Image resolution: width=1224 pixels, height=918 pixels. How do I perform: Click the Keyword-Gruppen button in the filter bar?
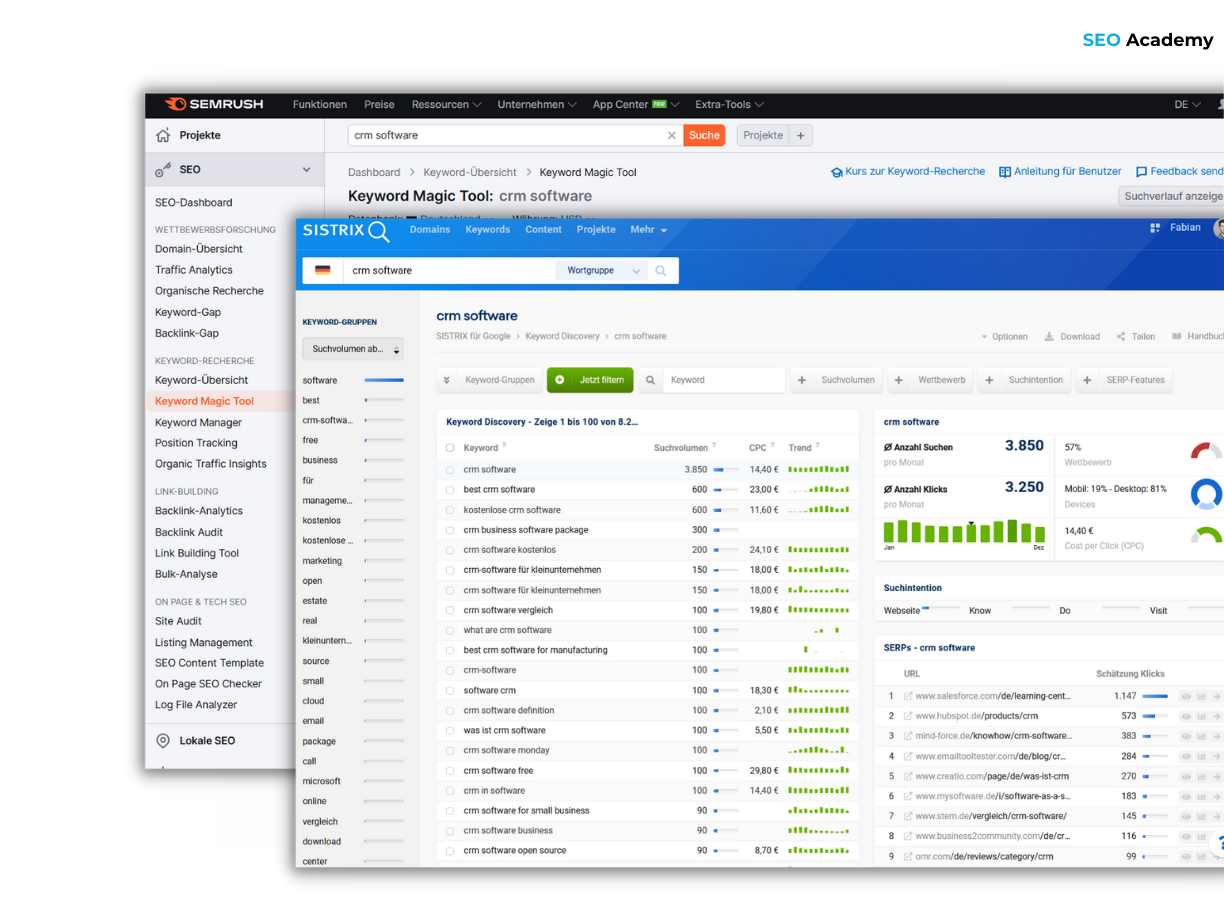pyautogui.click(x=488, y=380)
